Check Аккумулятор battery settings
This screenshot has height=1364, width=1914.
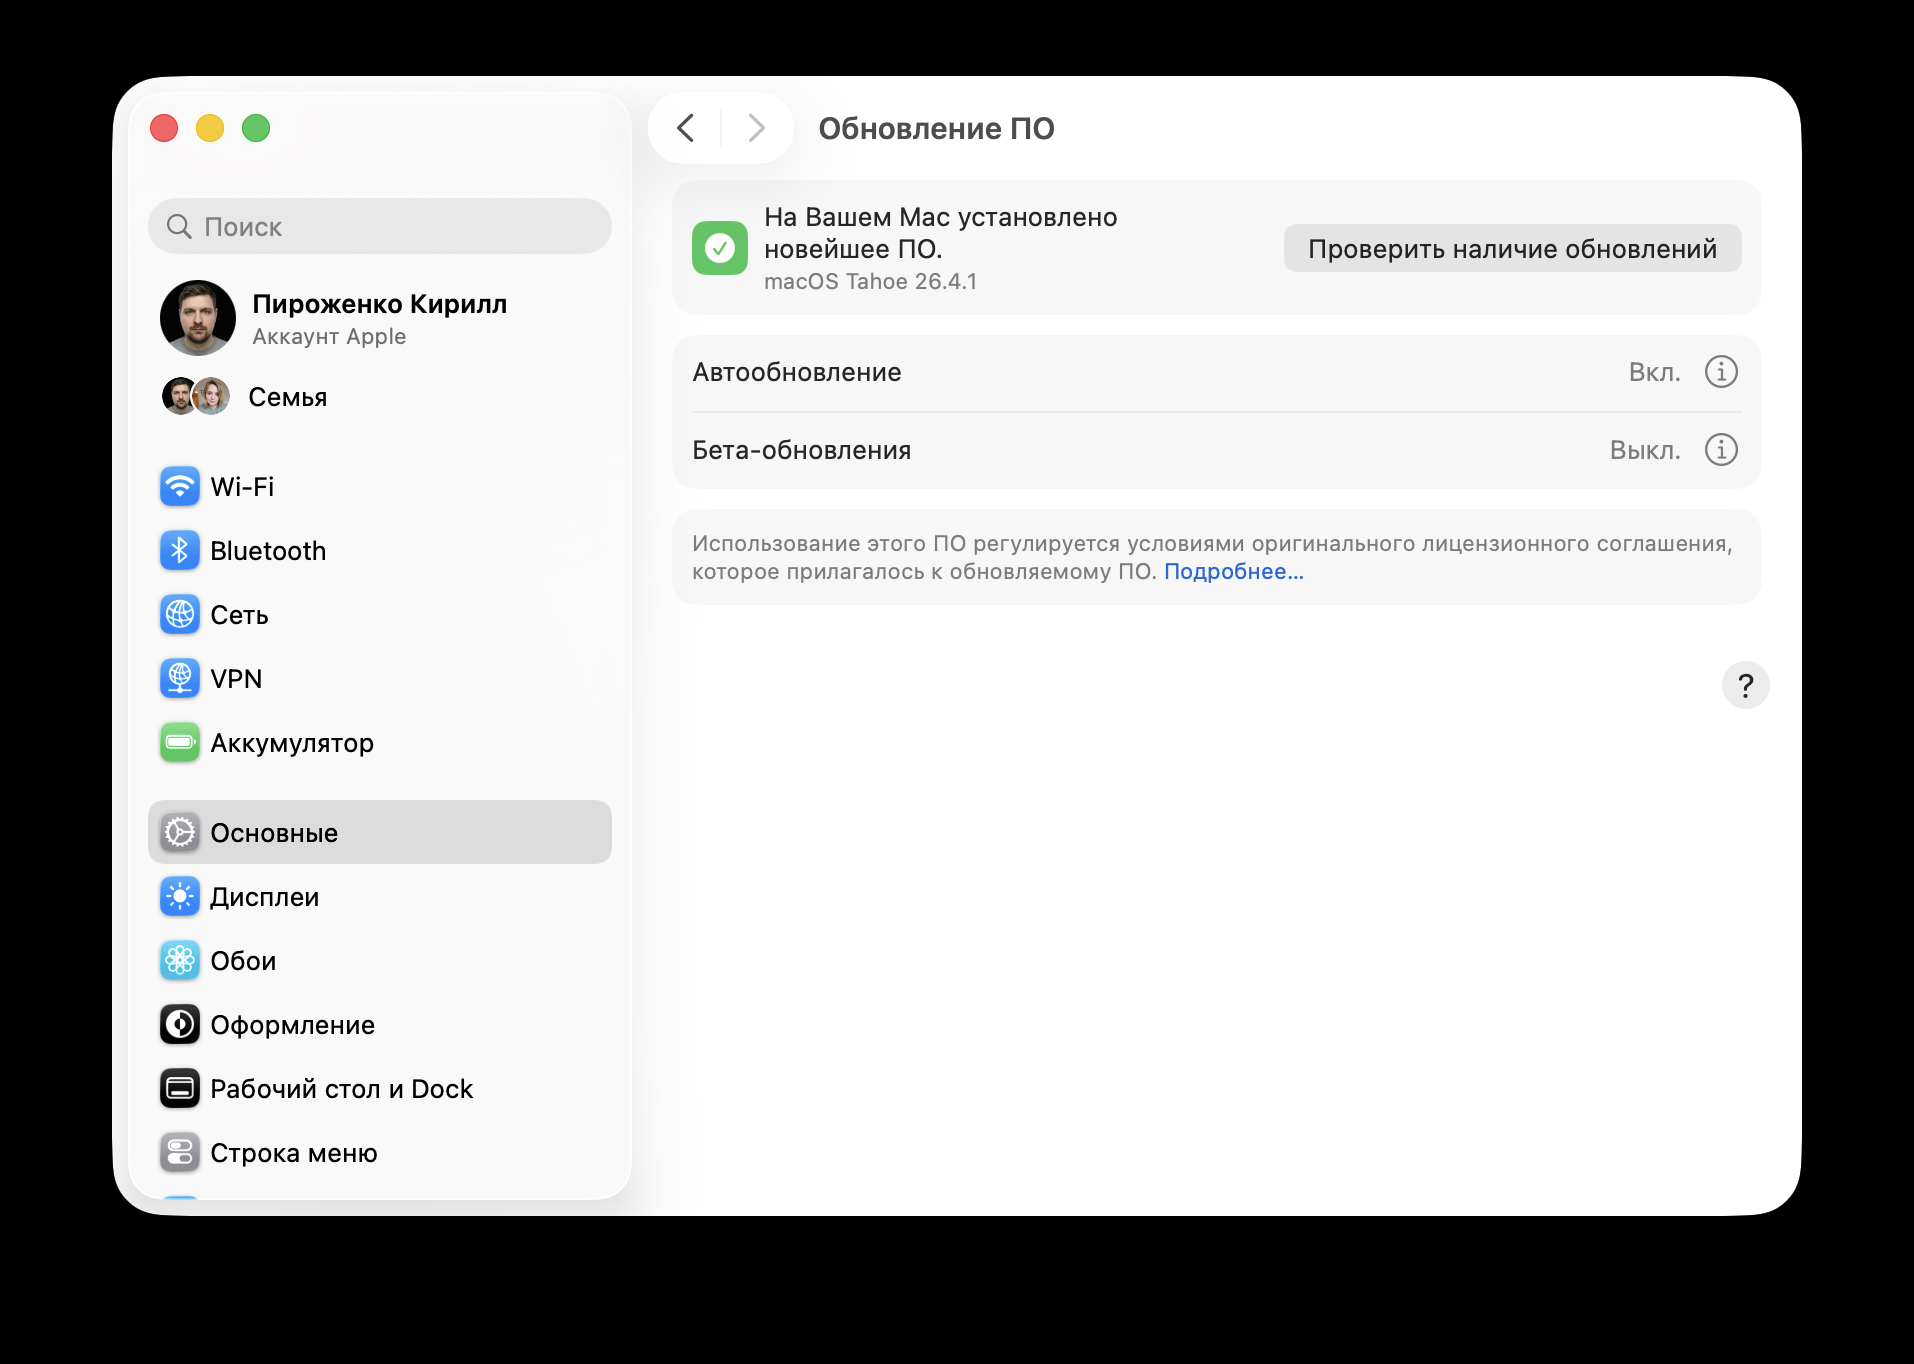click(x=291, y=742)
